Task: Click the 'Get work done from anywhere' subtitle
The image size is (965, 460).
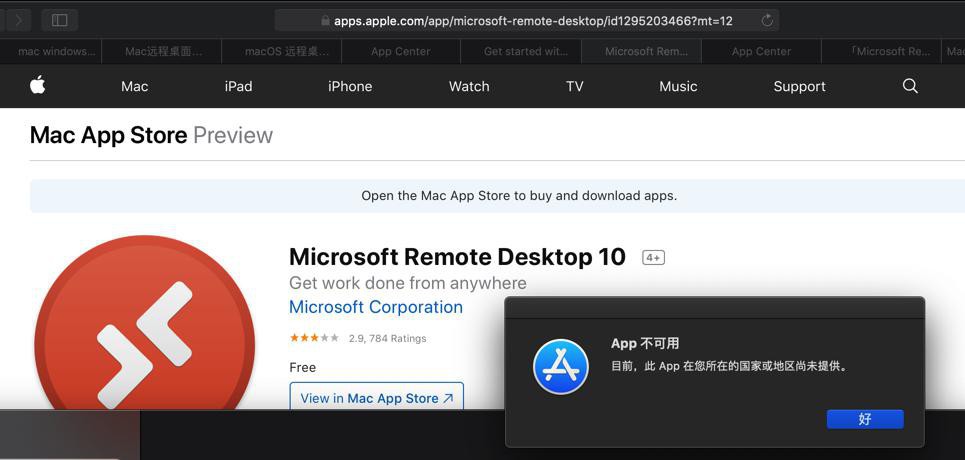Action: point(407,283)
